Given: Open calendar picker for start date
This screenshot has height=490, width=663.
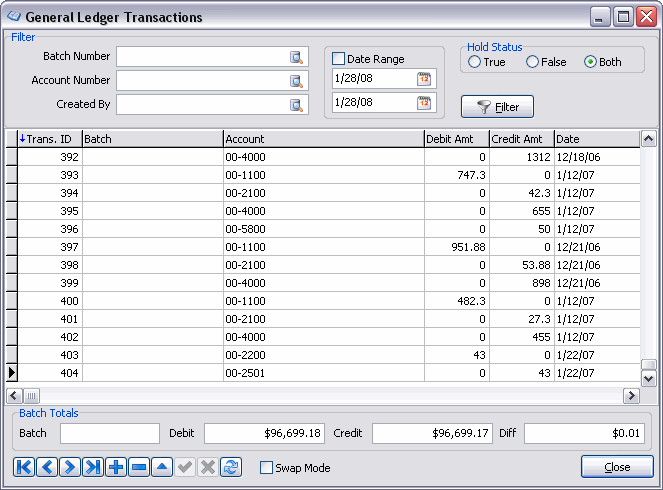Looking at the screenshot, I should click(424, 79).
